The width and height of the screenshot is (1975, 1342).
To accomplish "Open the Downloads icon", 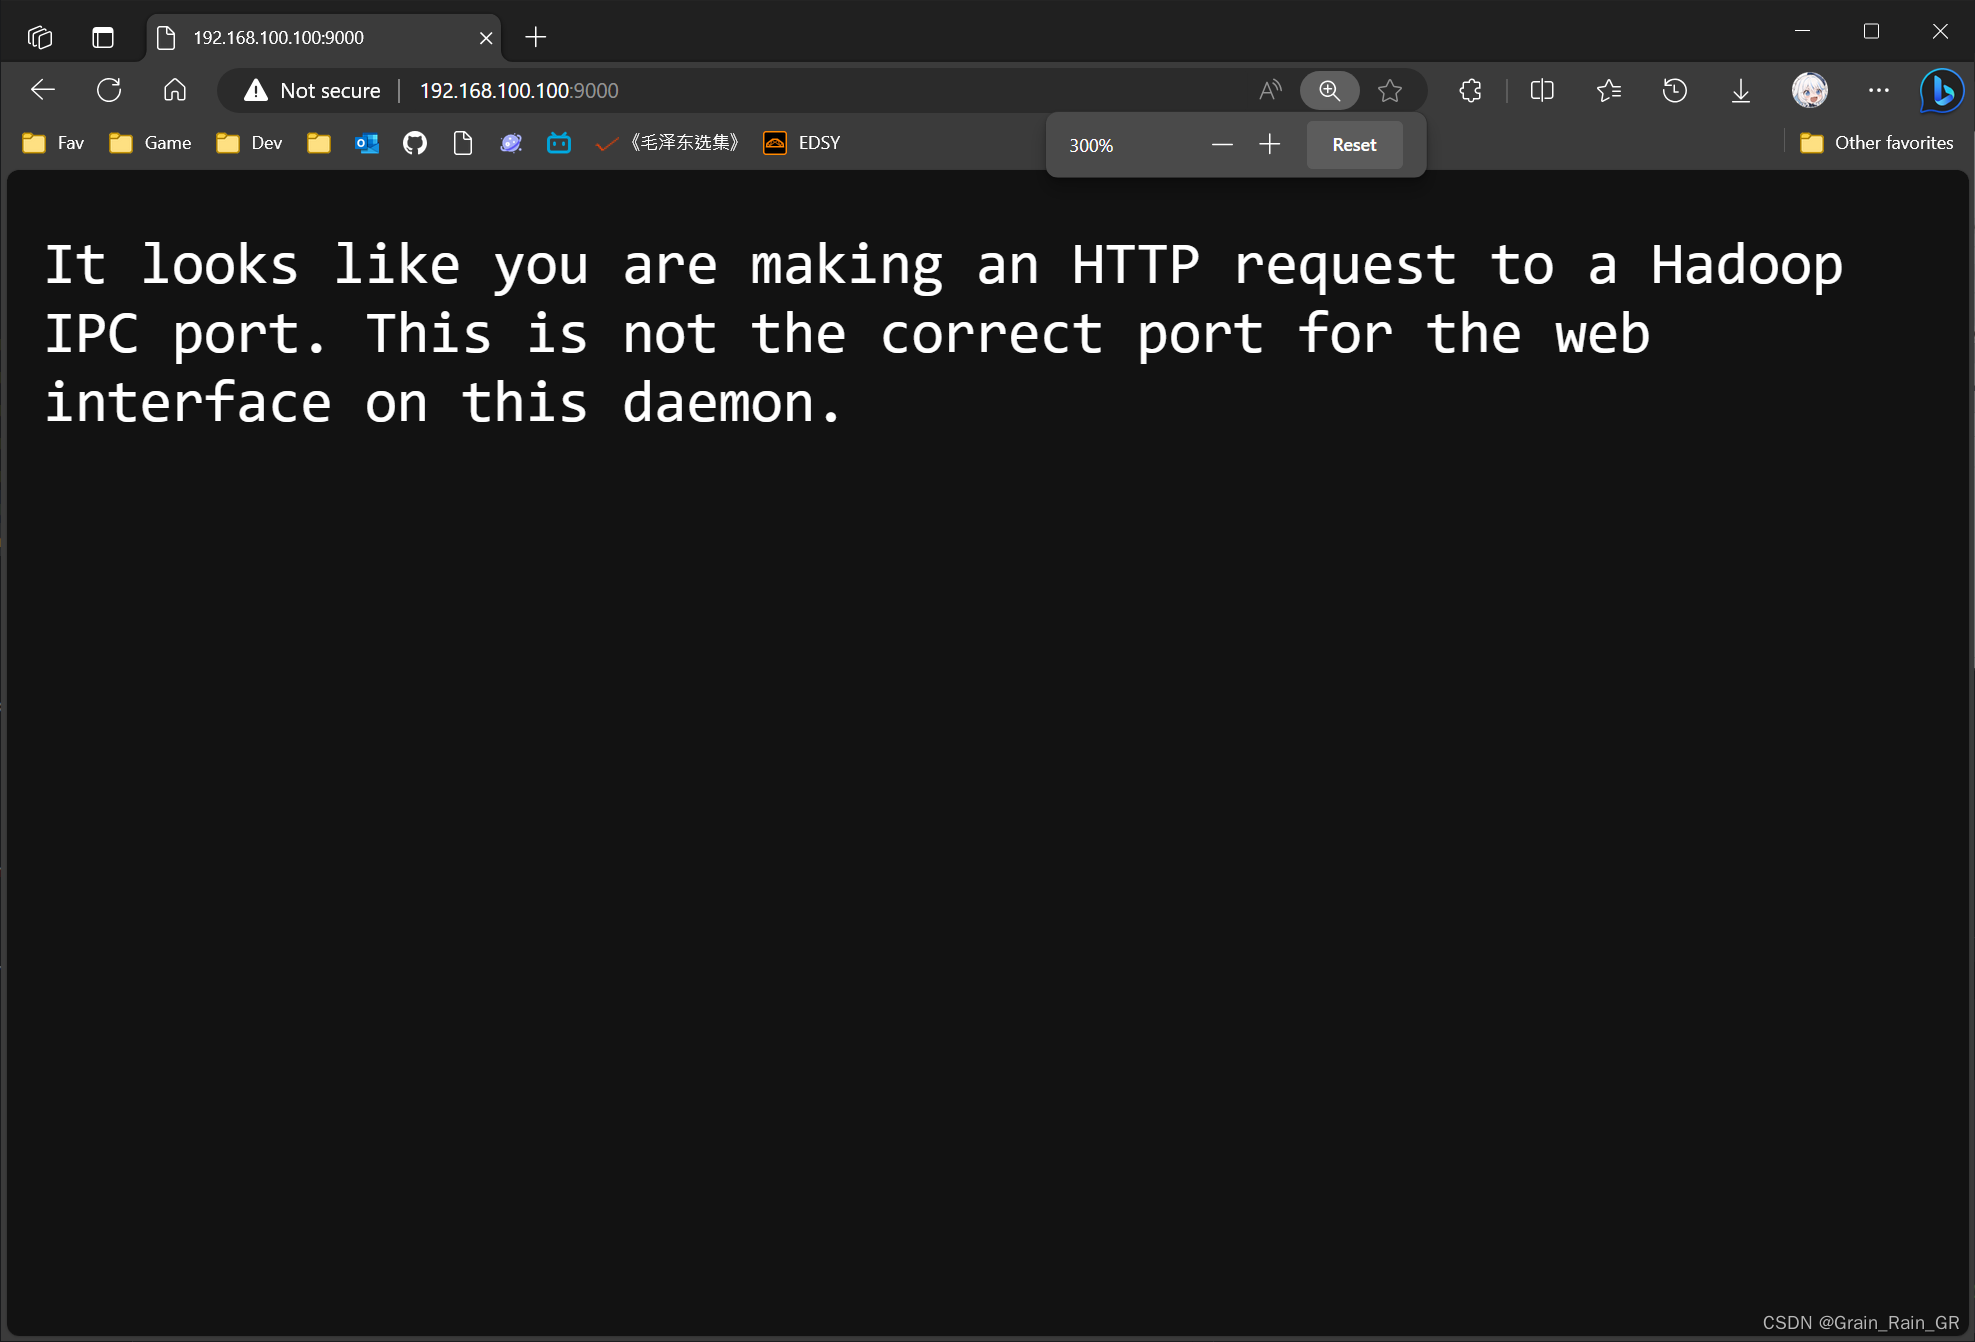I will coord(1740,90).
